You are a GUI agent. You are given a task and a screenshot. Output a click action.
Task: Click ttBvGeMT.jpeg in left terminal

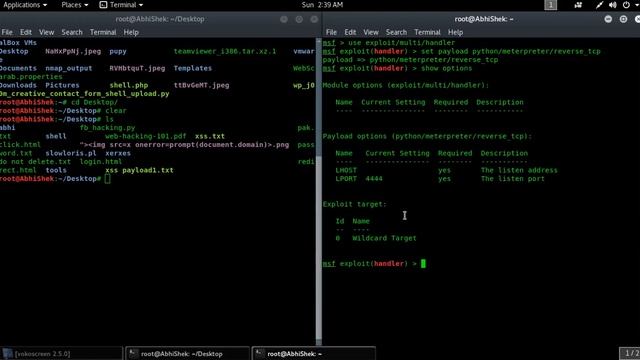201,85
